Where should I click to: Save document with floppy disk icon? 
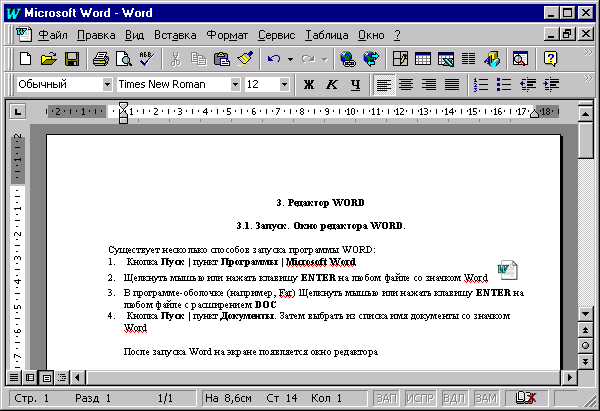click(72, 59)
